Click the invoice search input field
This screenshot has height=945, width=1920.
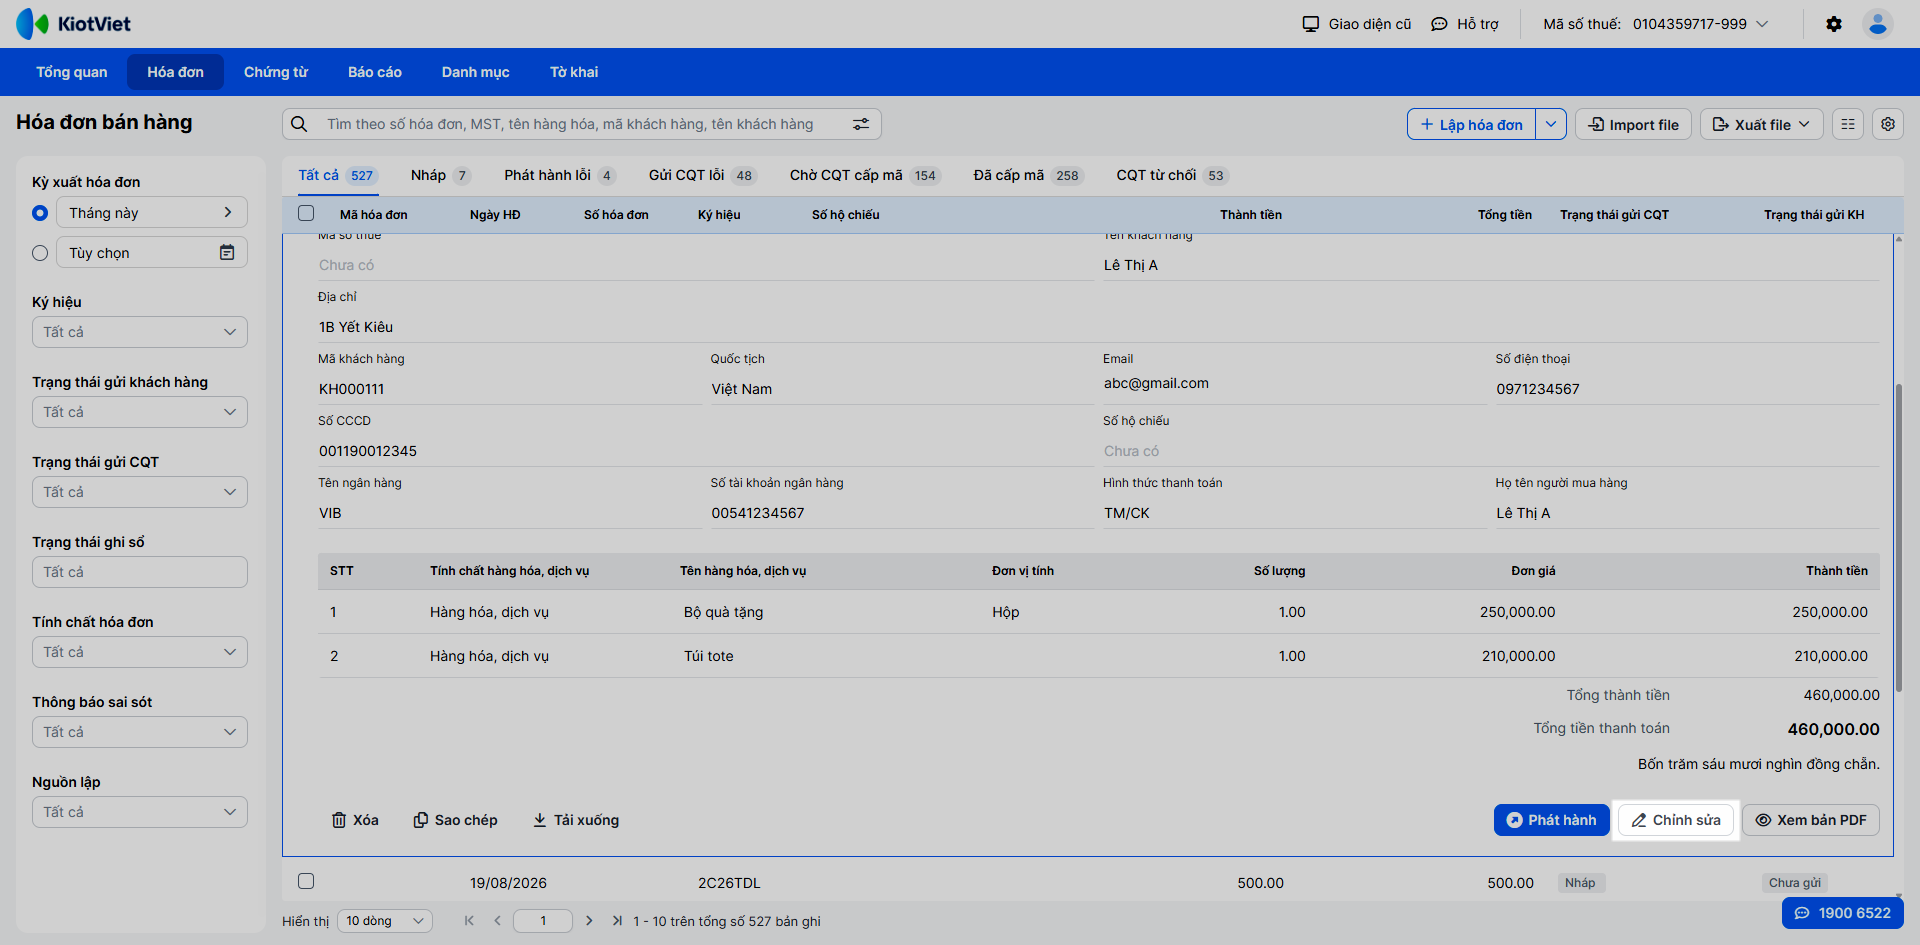click(582, 124)
